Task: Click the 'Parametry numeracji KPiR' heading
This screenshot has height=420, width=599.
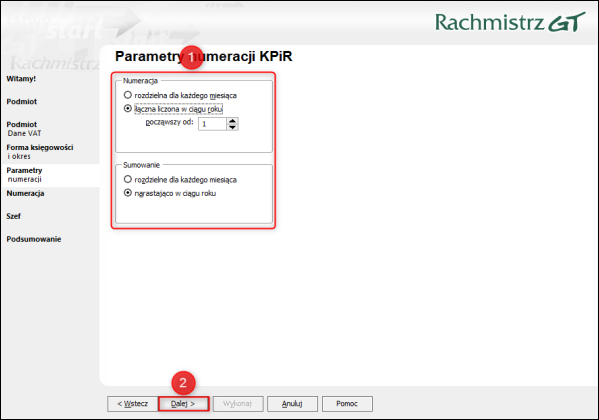Action: [204, 56]
